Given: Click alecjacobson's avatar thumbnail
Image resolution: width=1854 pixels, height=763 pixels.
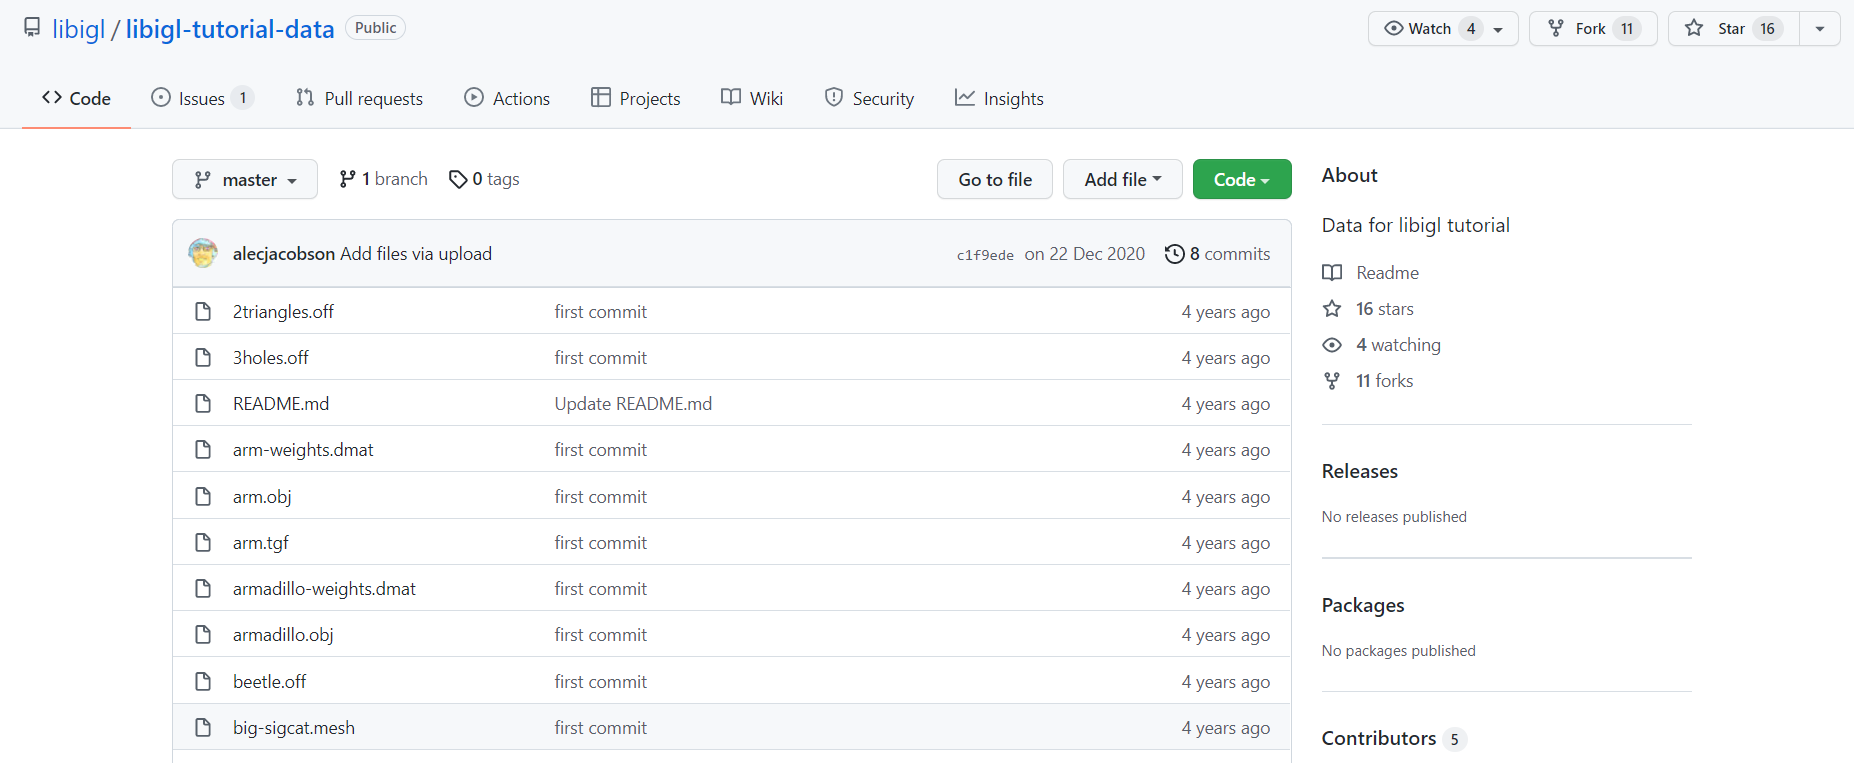Looking at the screenshot, I should pos(203,253).
